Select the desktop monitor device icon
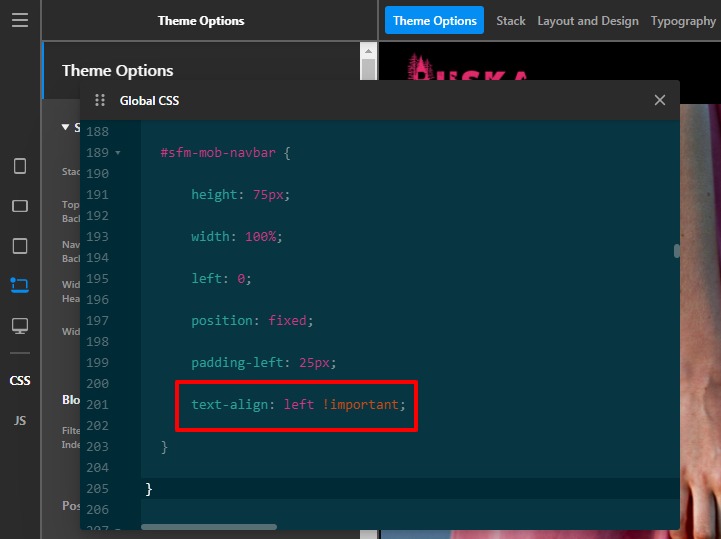The image size is (721, 539). point(20,326)
